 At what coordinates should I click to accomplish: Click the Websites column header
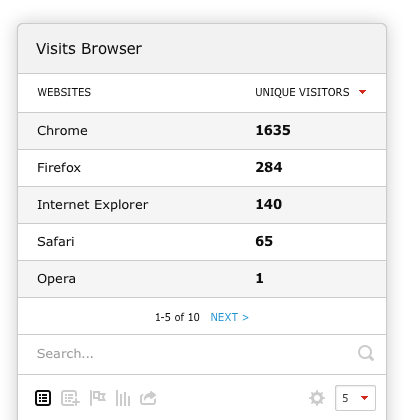[64, 92]
